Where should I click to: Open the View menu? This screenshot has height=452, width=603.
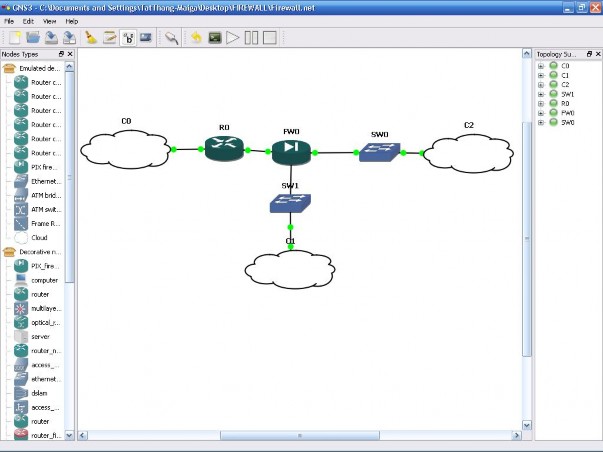(50, 20)
